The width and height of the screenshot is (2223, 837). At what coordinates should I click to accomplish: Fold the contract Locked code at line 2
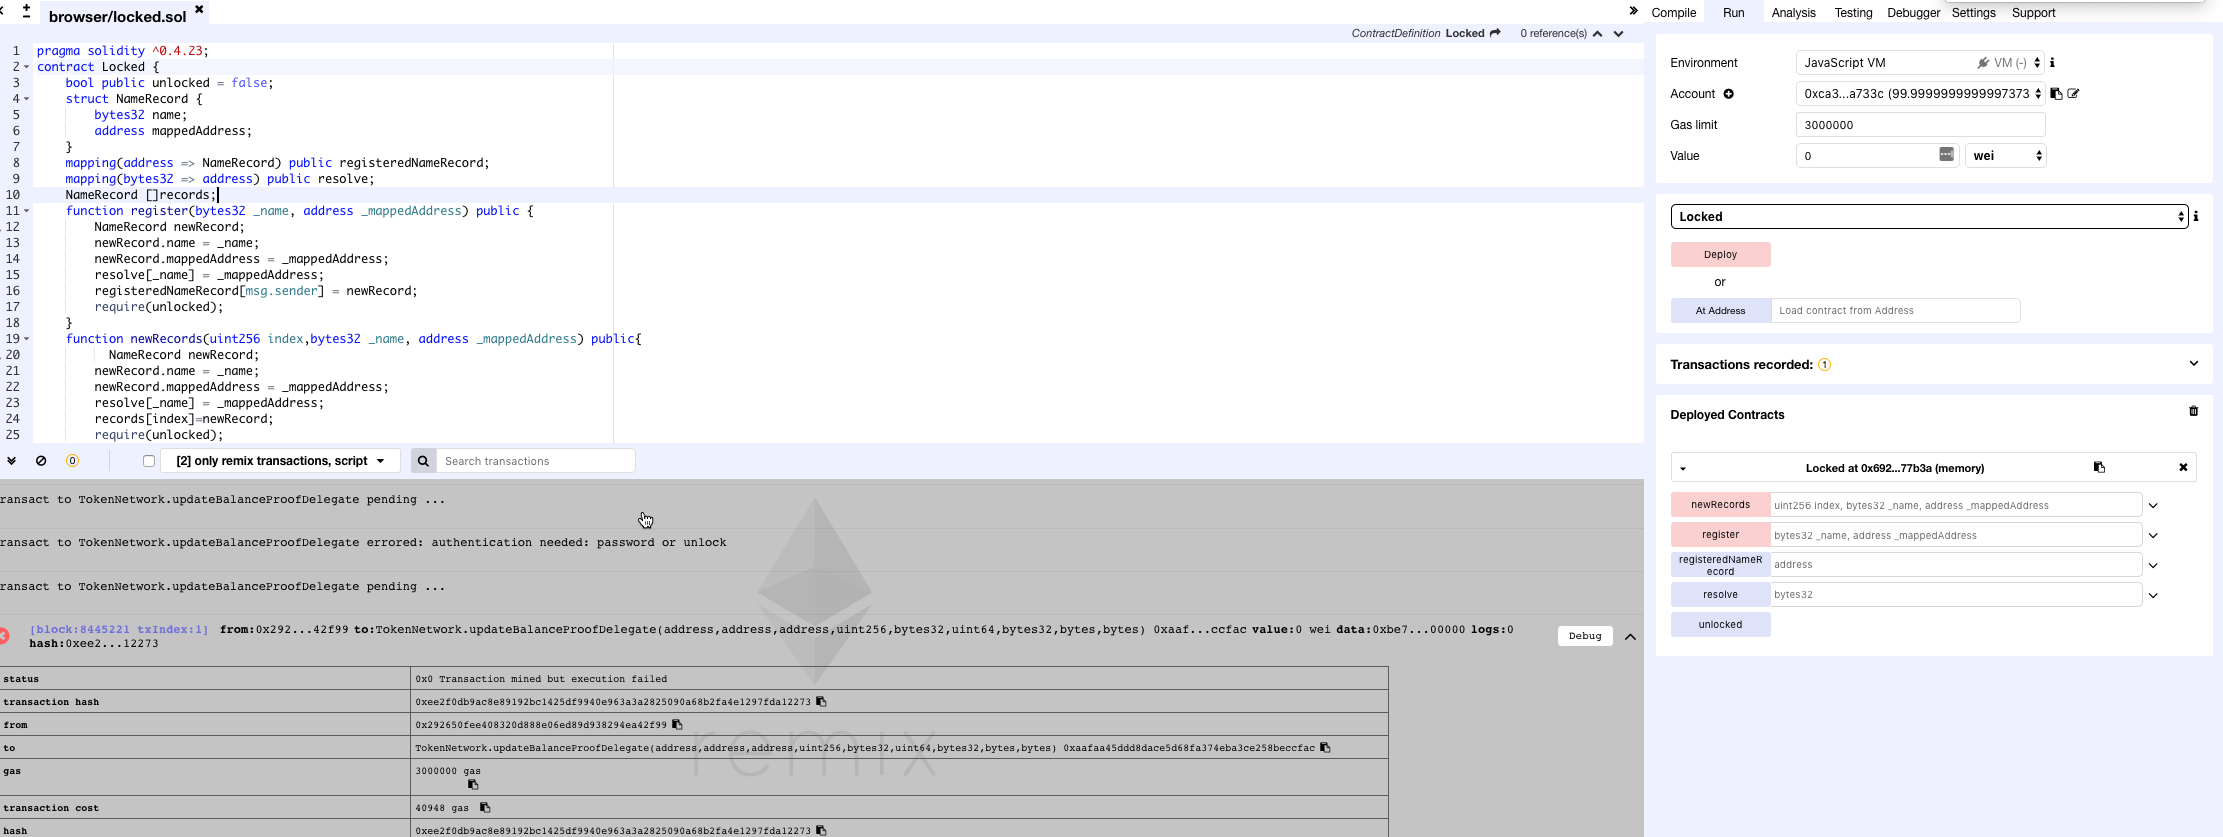(26, 67)
